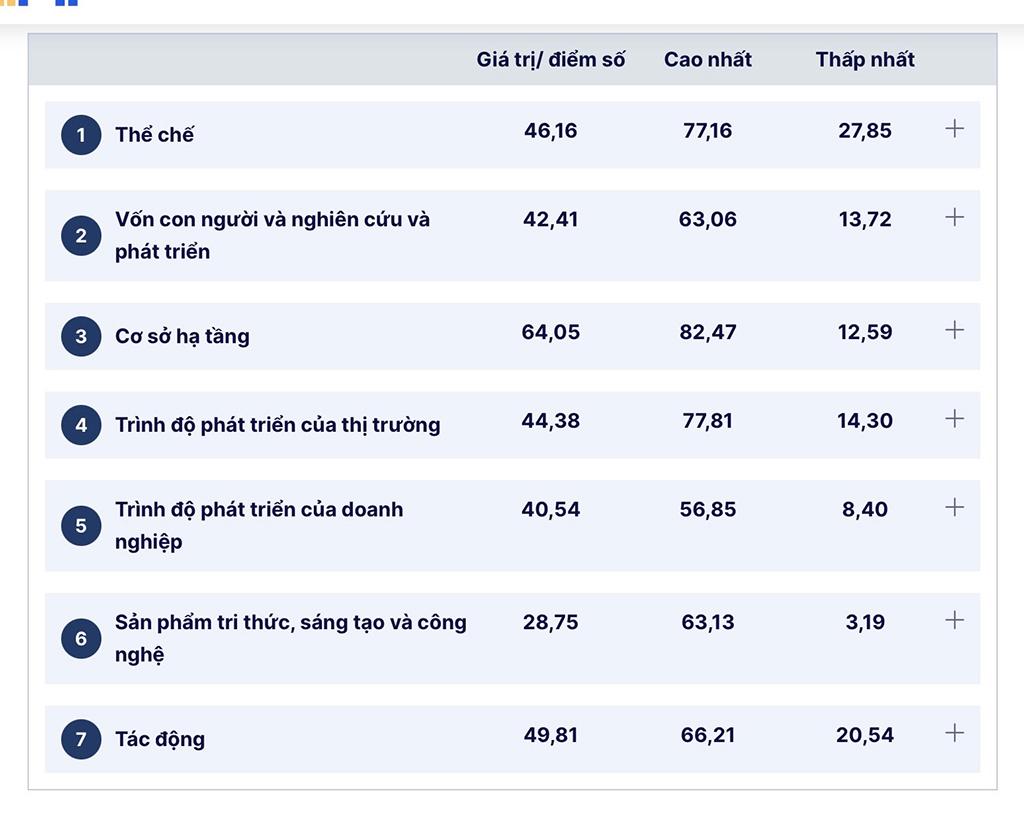Click badge 3 beside Cơ sở hạ tầng

point(81,335)
